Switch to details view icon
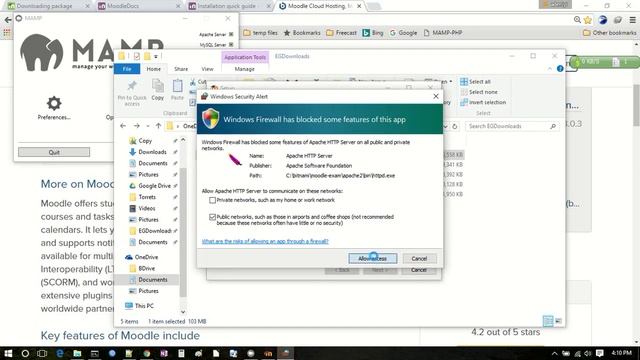 (x=548, y=321)
